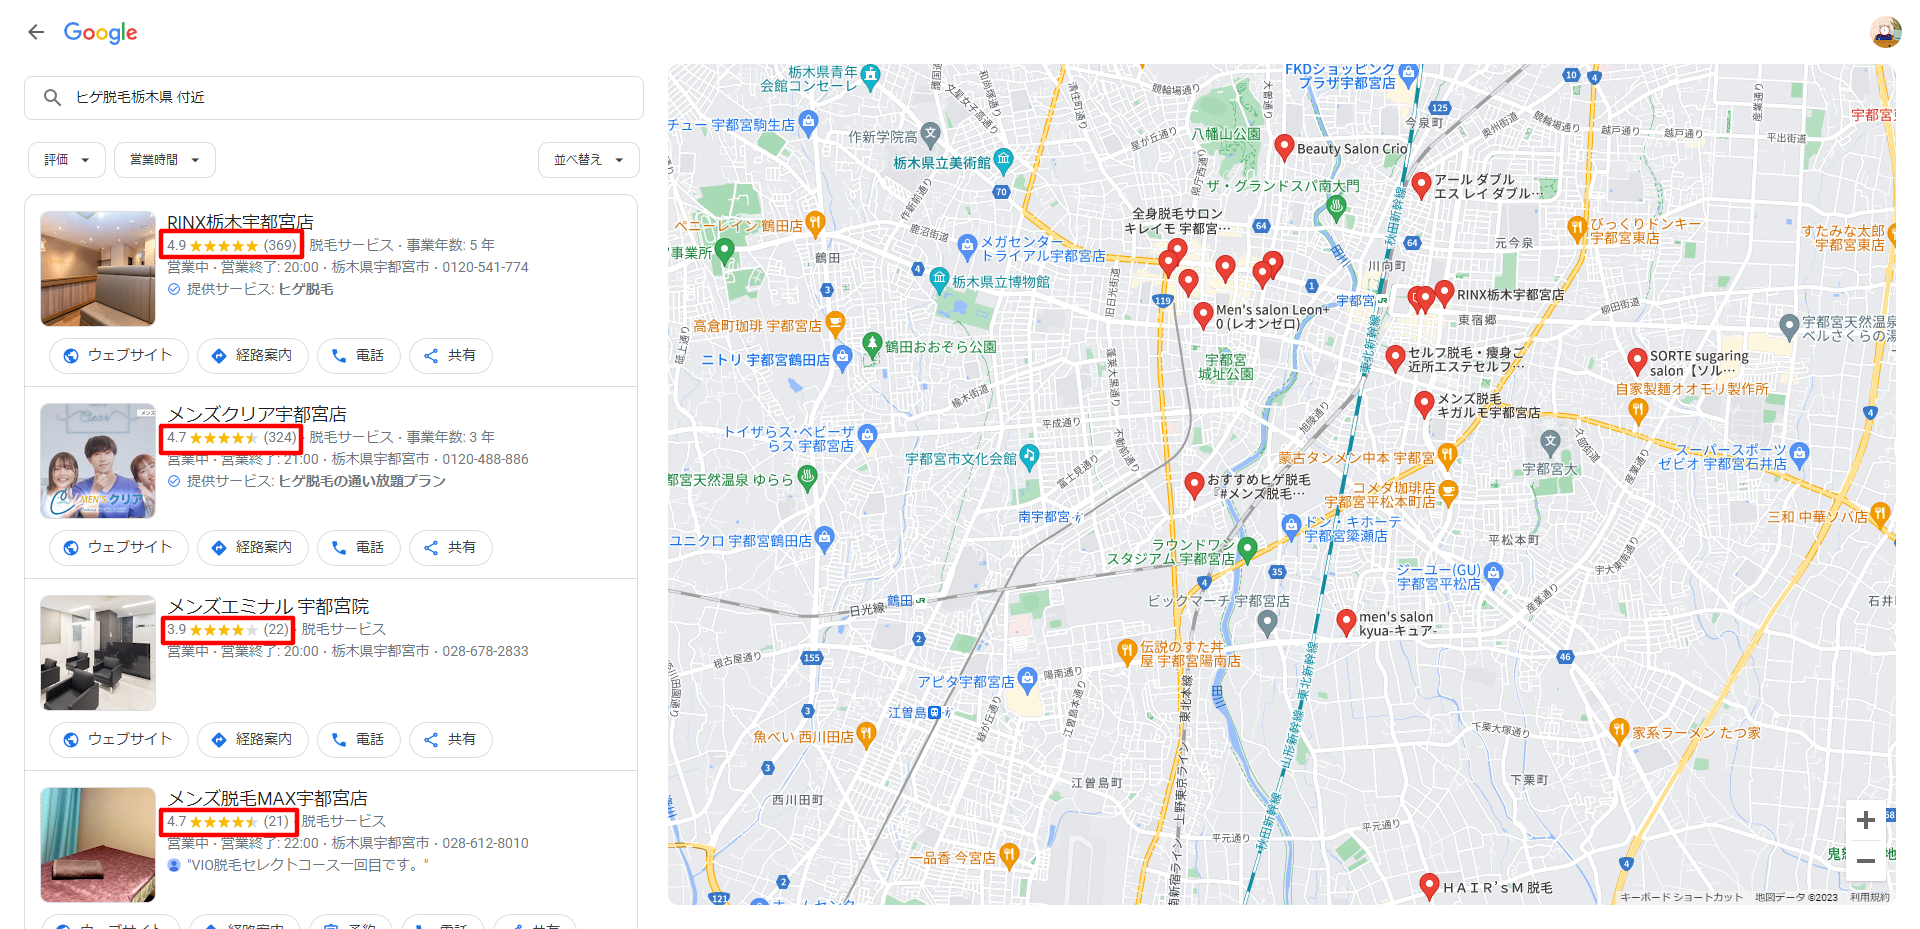
Task: Open 利用規約 terms link on map
Action: pyautogui.click(x=1869, y=897)
